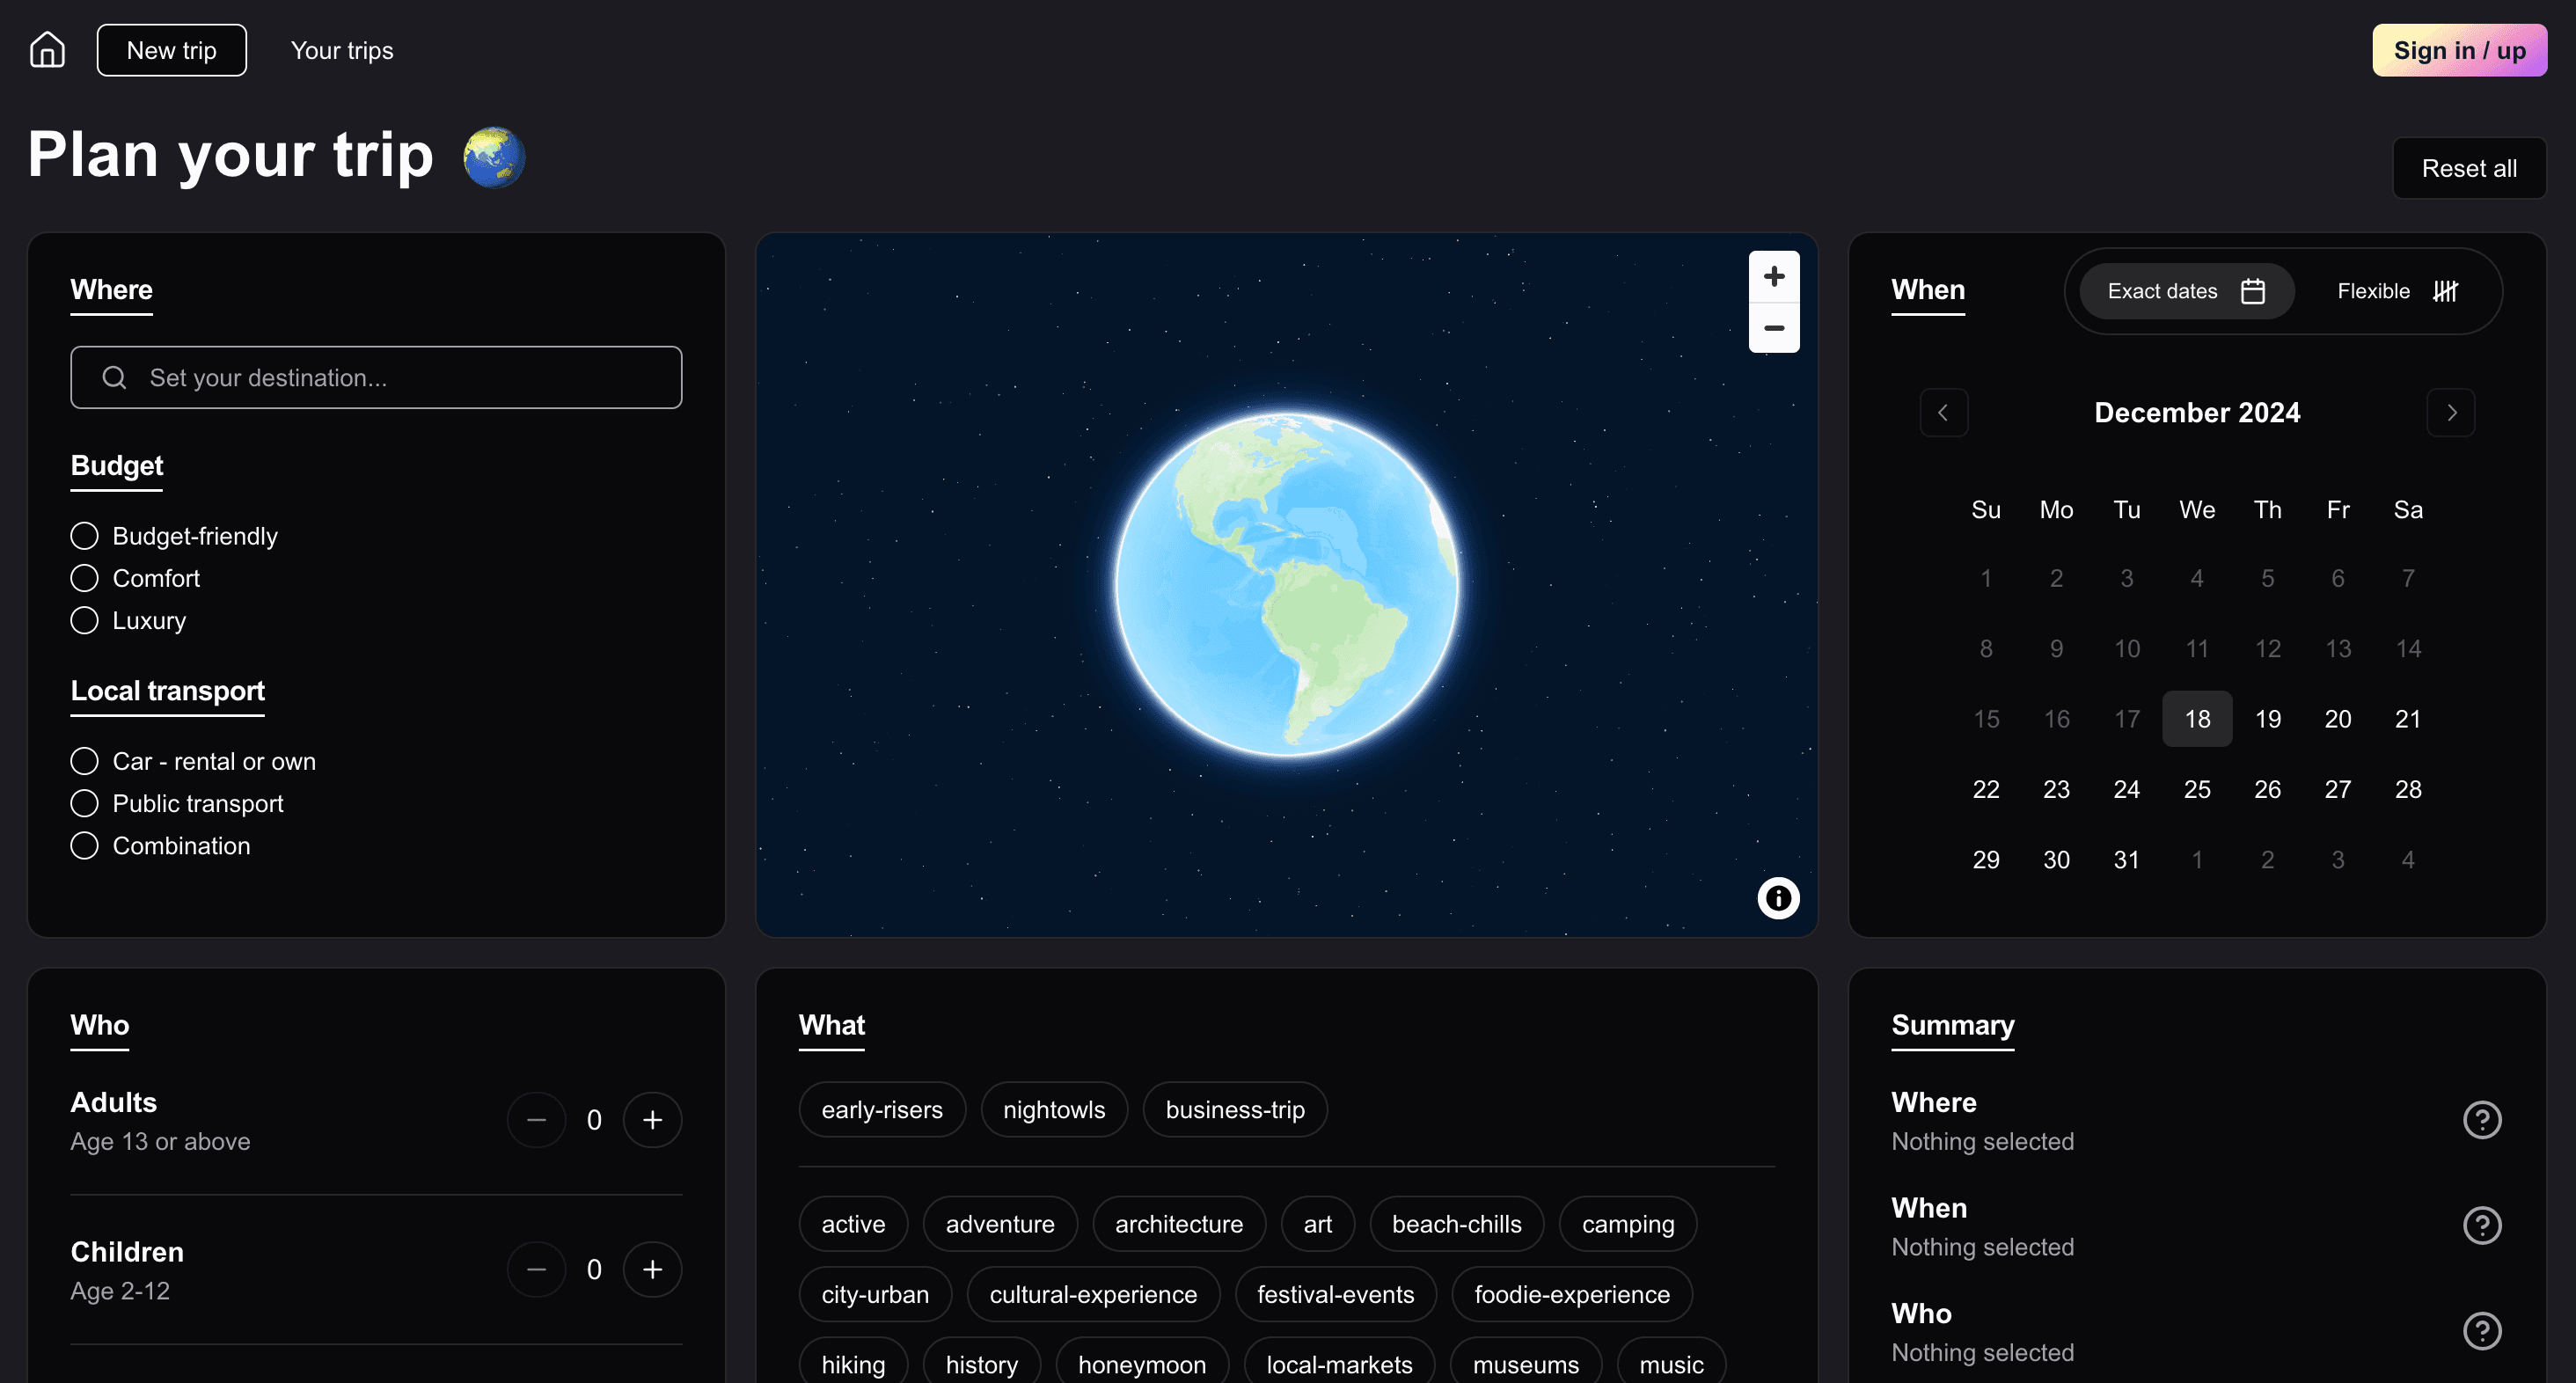Increase the Adults count
Viewport: 2576px width, 1383px height.
(652, 1120)
